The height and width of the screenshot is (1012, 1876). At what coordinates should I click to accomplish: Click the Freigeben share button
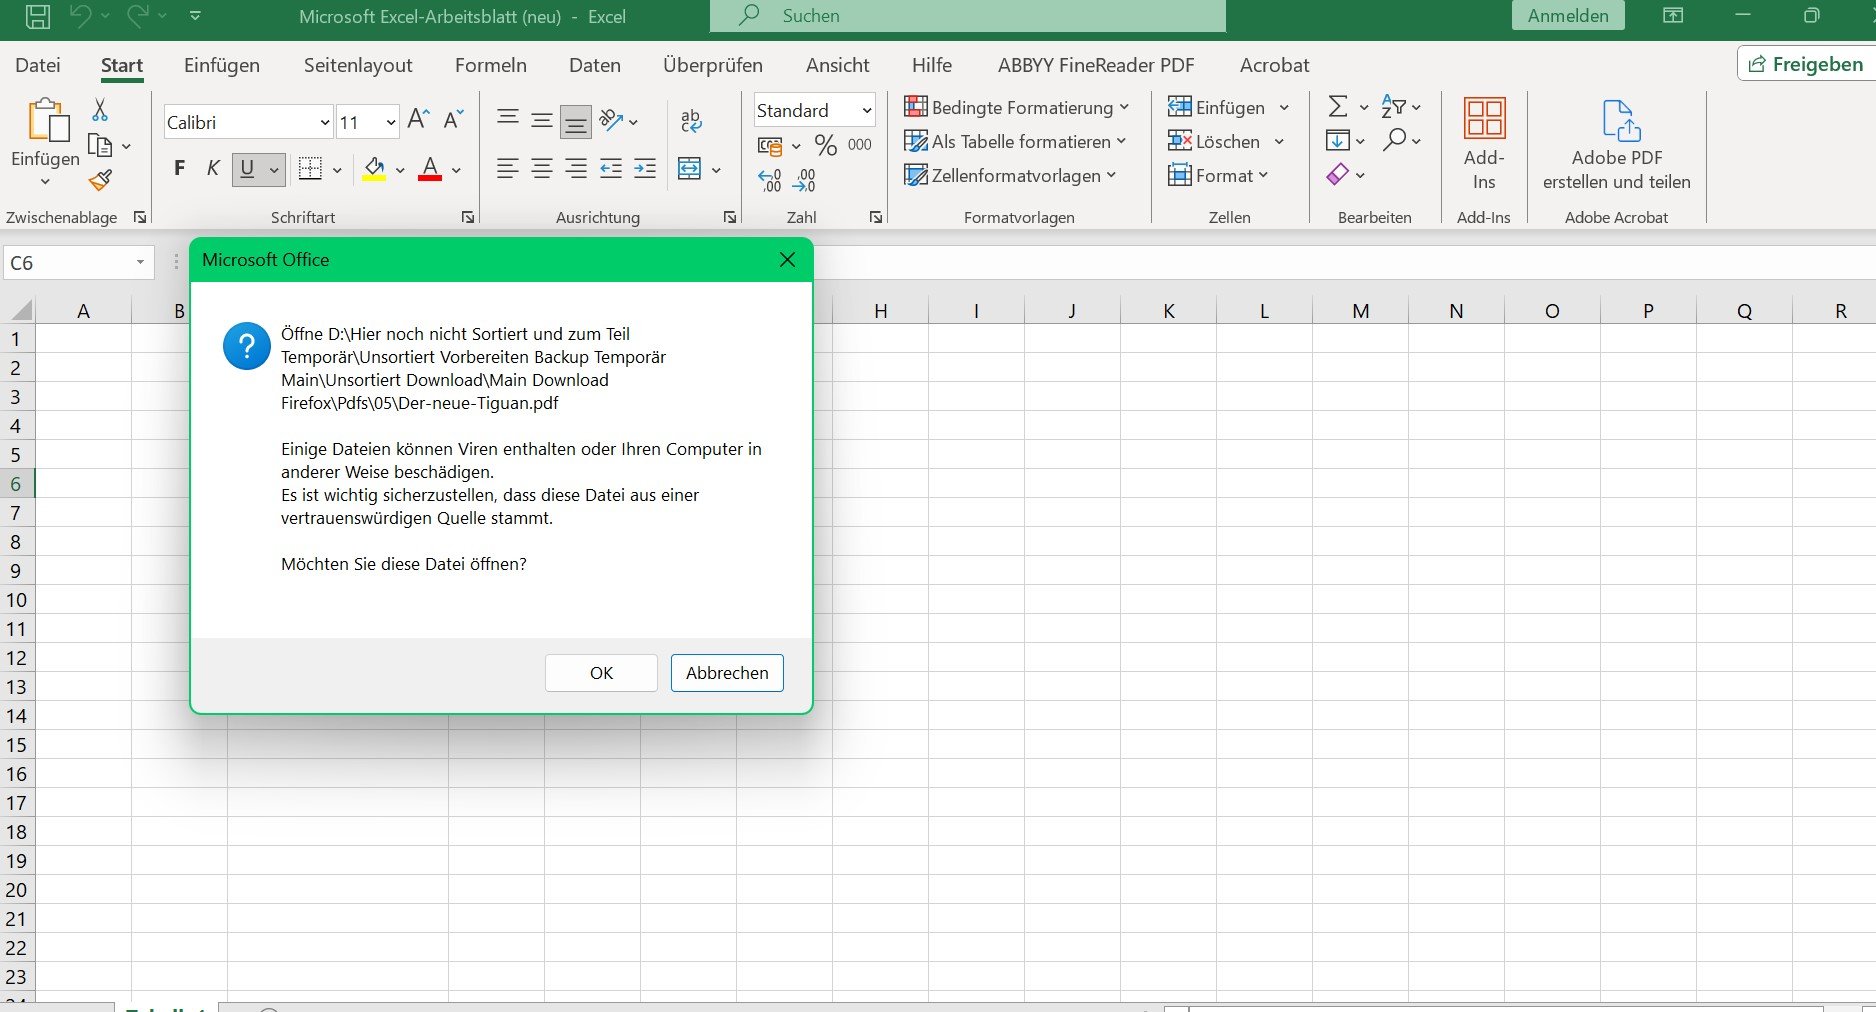1807,64
